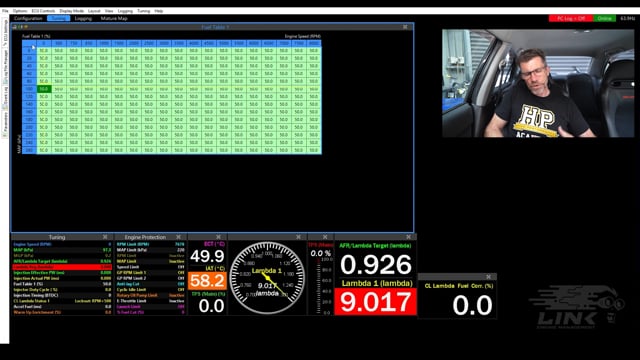Screen dimensions: 640x360
Task: Select CL Lambda Status 1 row
Action: click(x=62, y=301)
